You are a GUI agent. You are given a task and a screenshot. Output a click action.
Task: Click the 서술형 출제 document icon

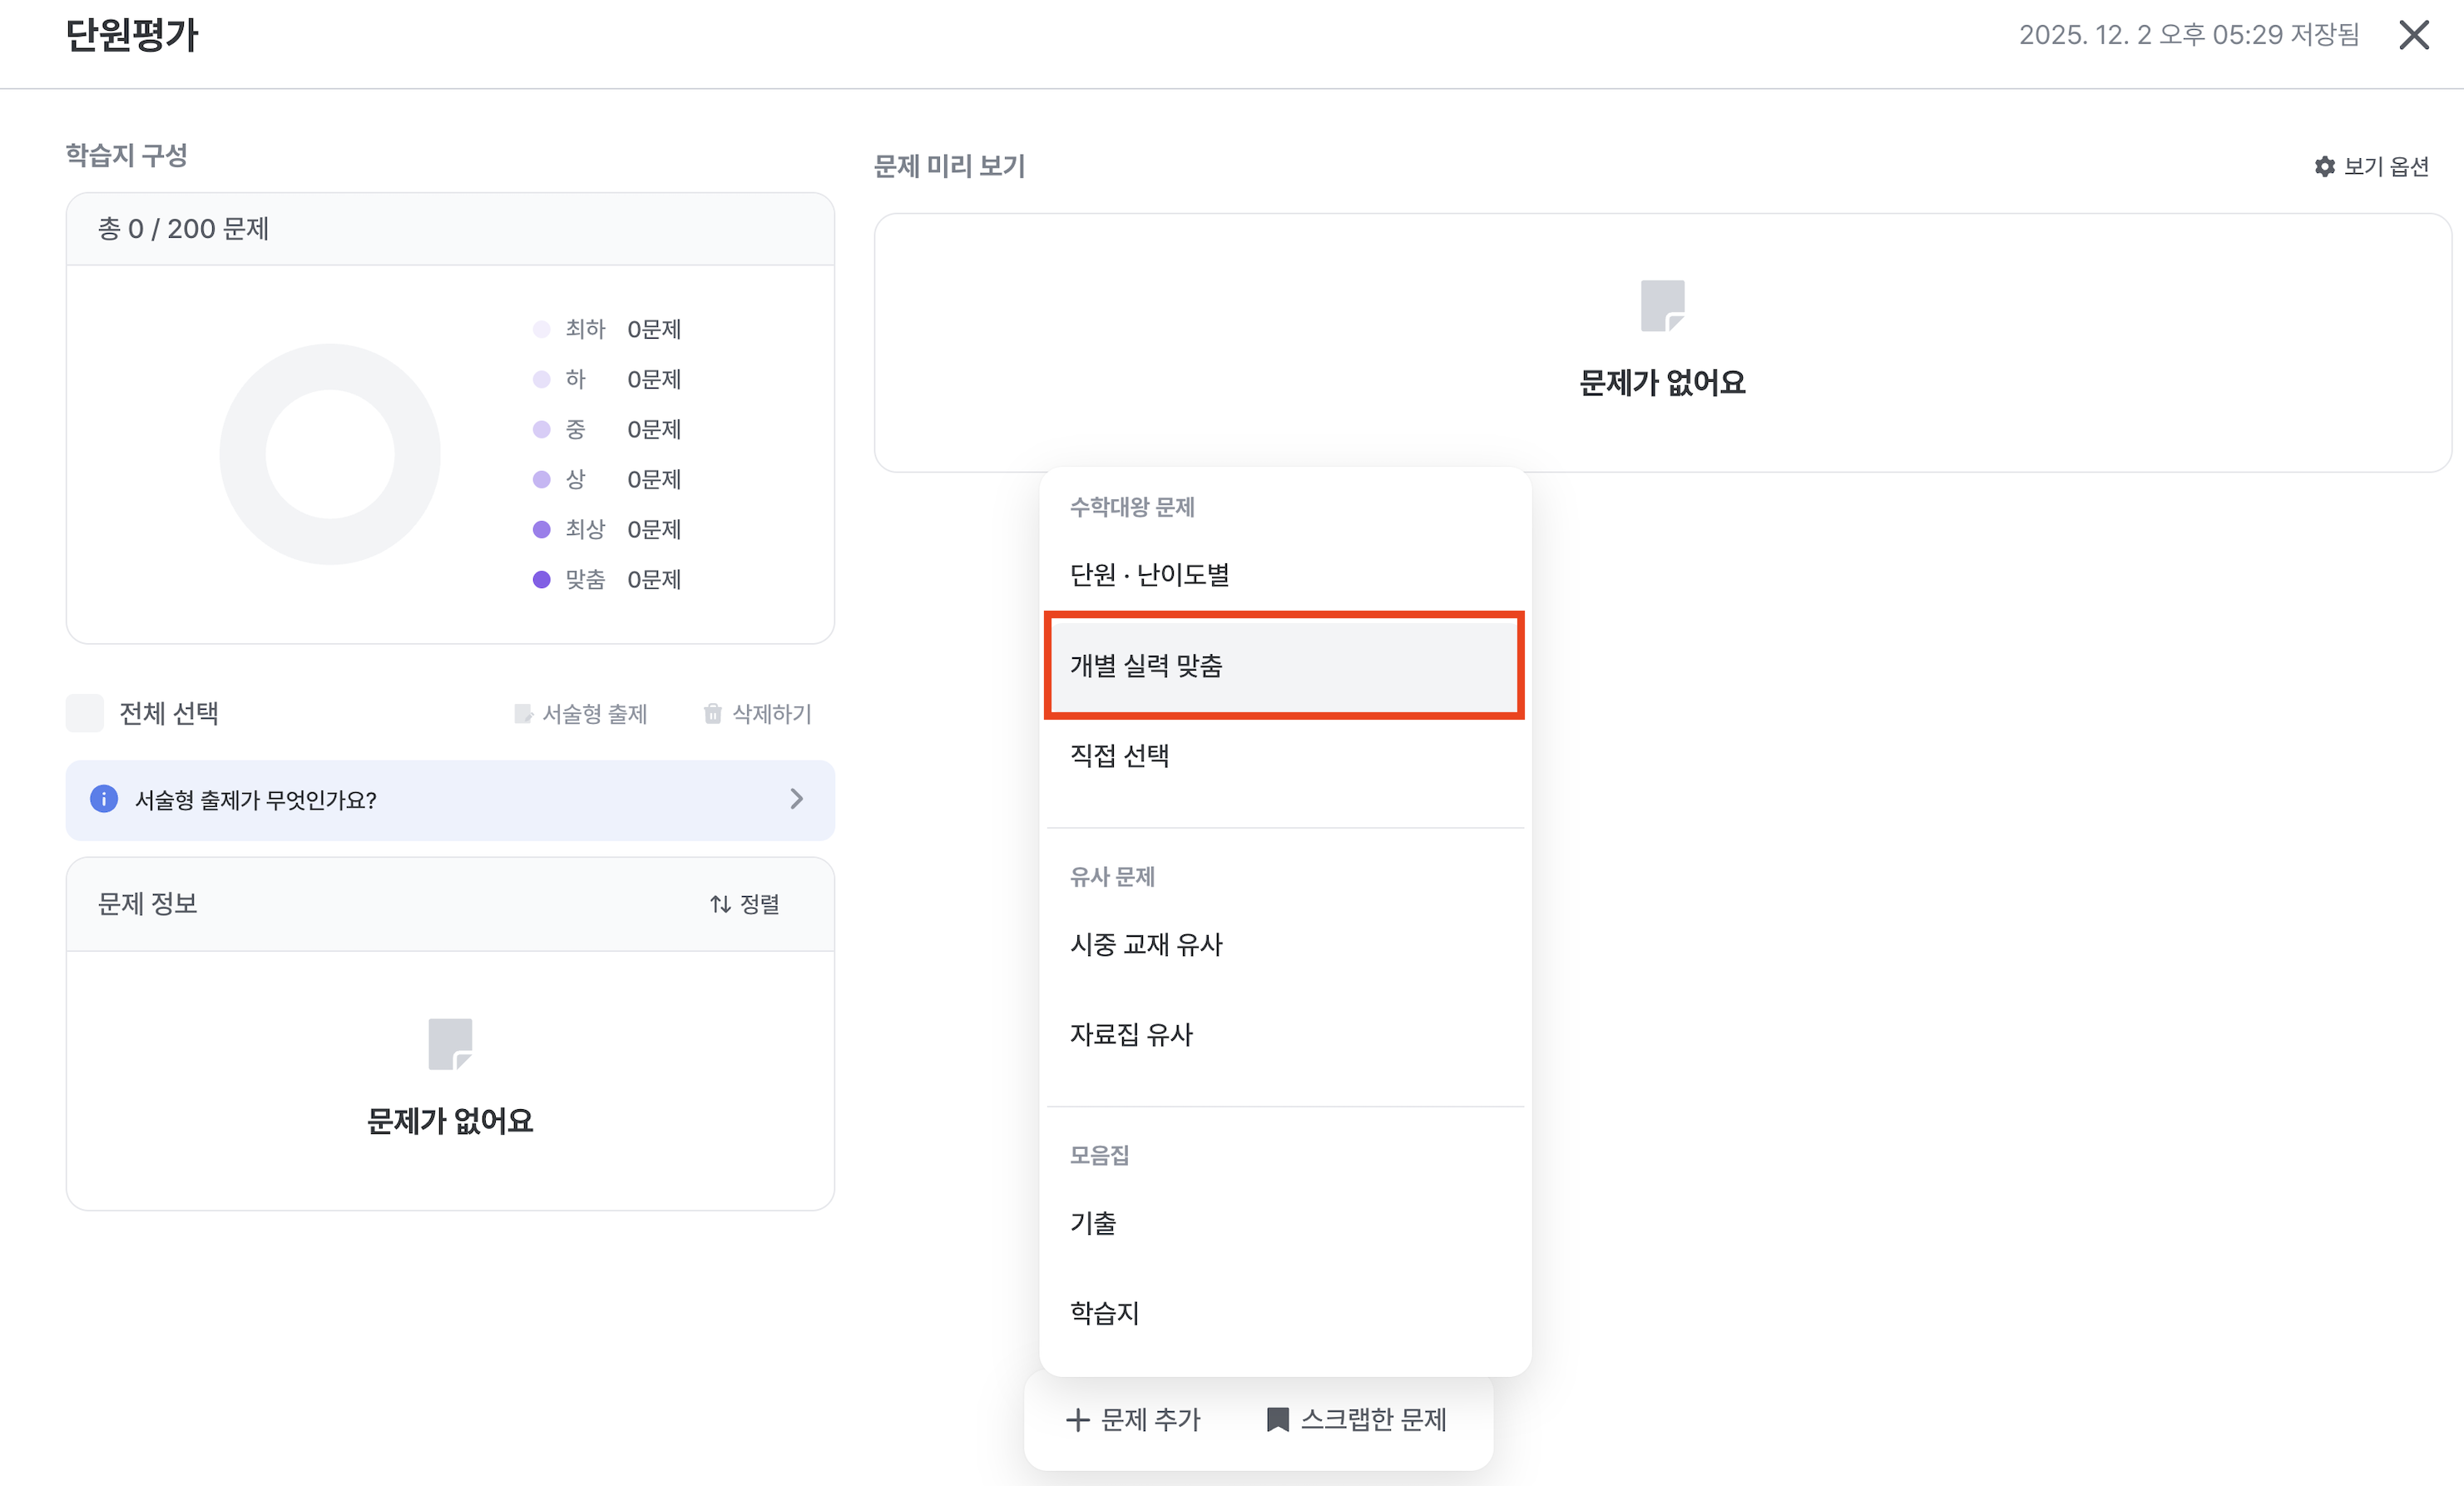click(522, 714)
